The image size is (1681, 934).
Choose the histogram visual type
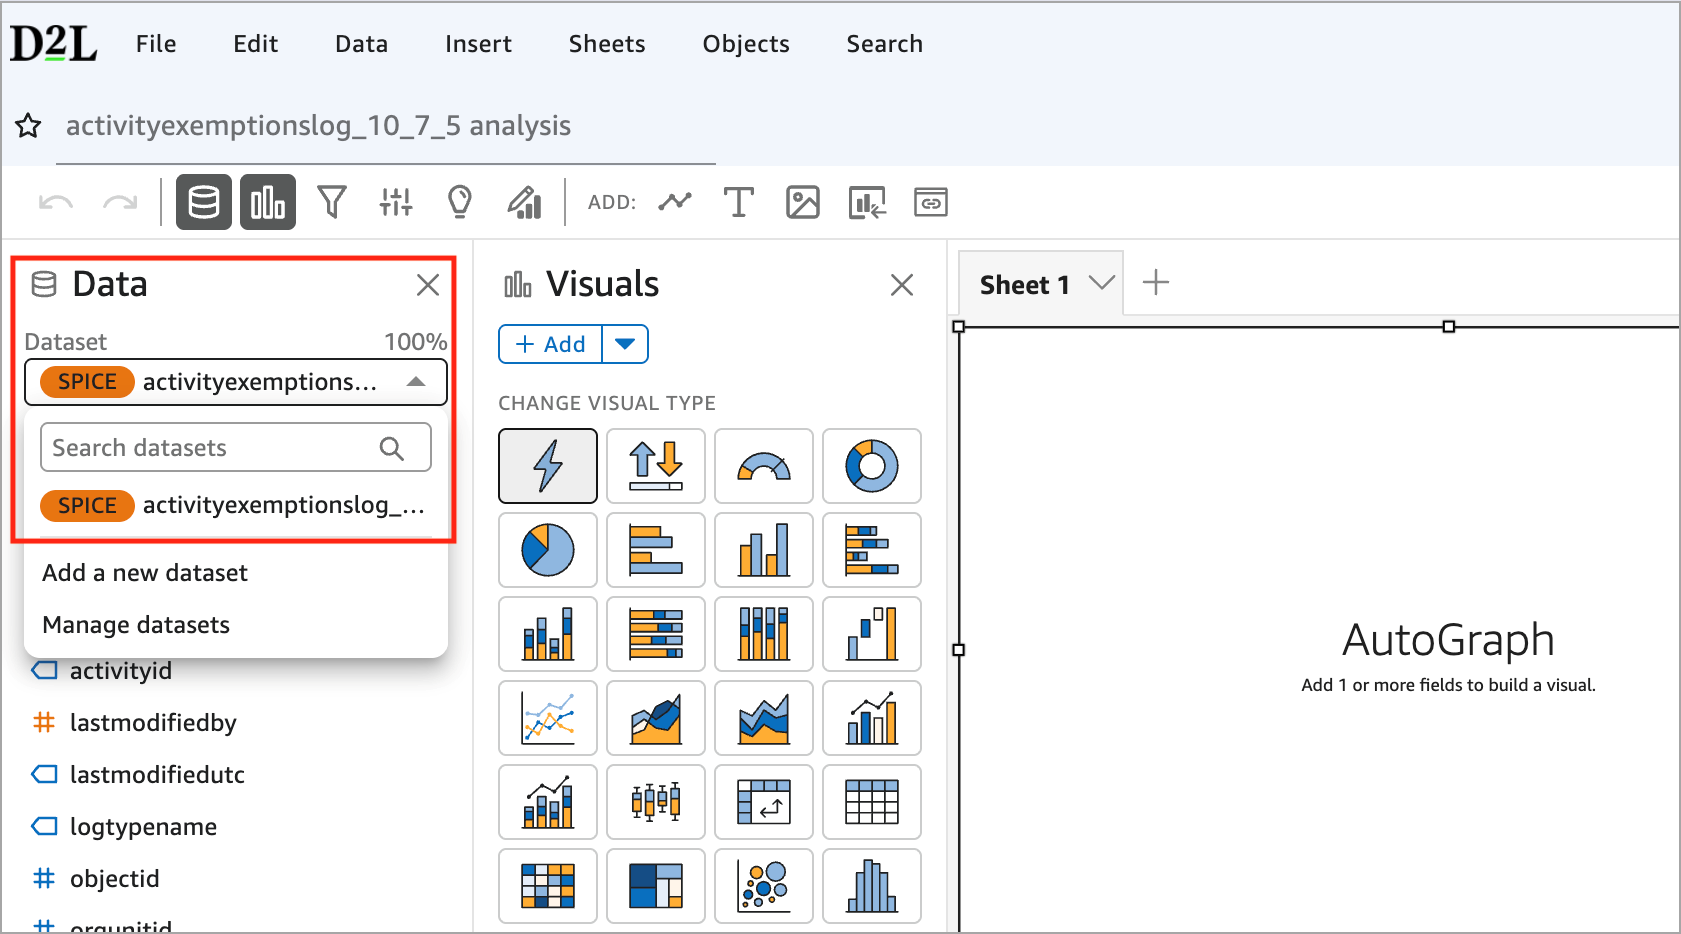(872, 886)
